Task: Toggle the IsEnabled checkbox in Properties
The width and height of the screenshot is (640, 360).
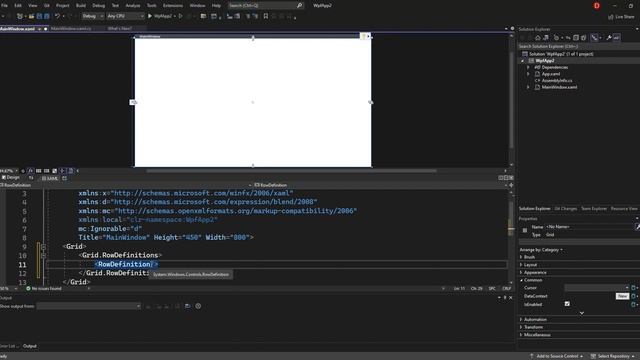Action: pos(567,304)
